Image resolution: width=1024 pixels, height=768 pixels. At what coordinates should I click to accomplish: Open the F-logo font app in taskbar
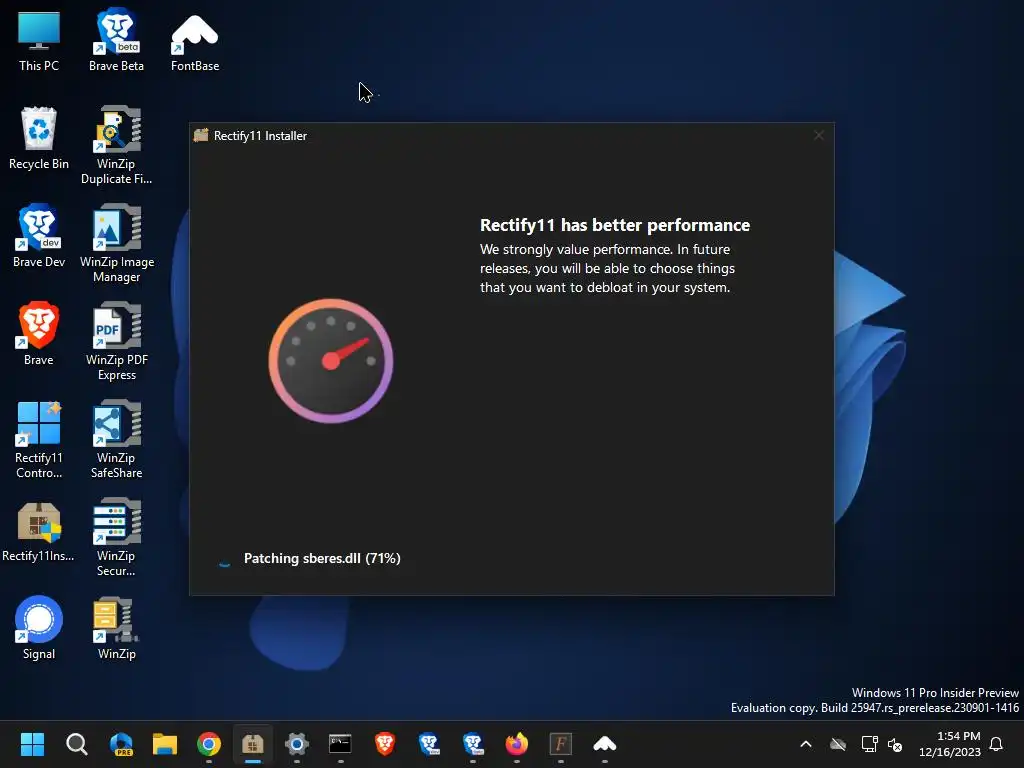pyautogui.click(x=560, y=744)
